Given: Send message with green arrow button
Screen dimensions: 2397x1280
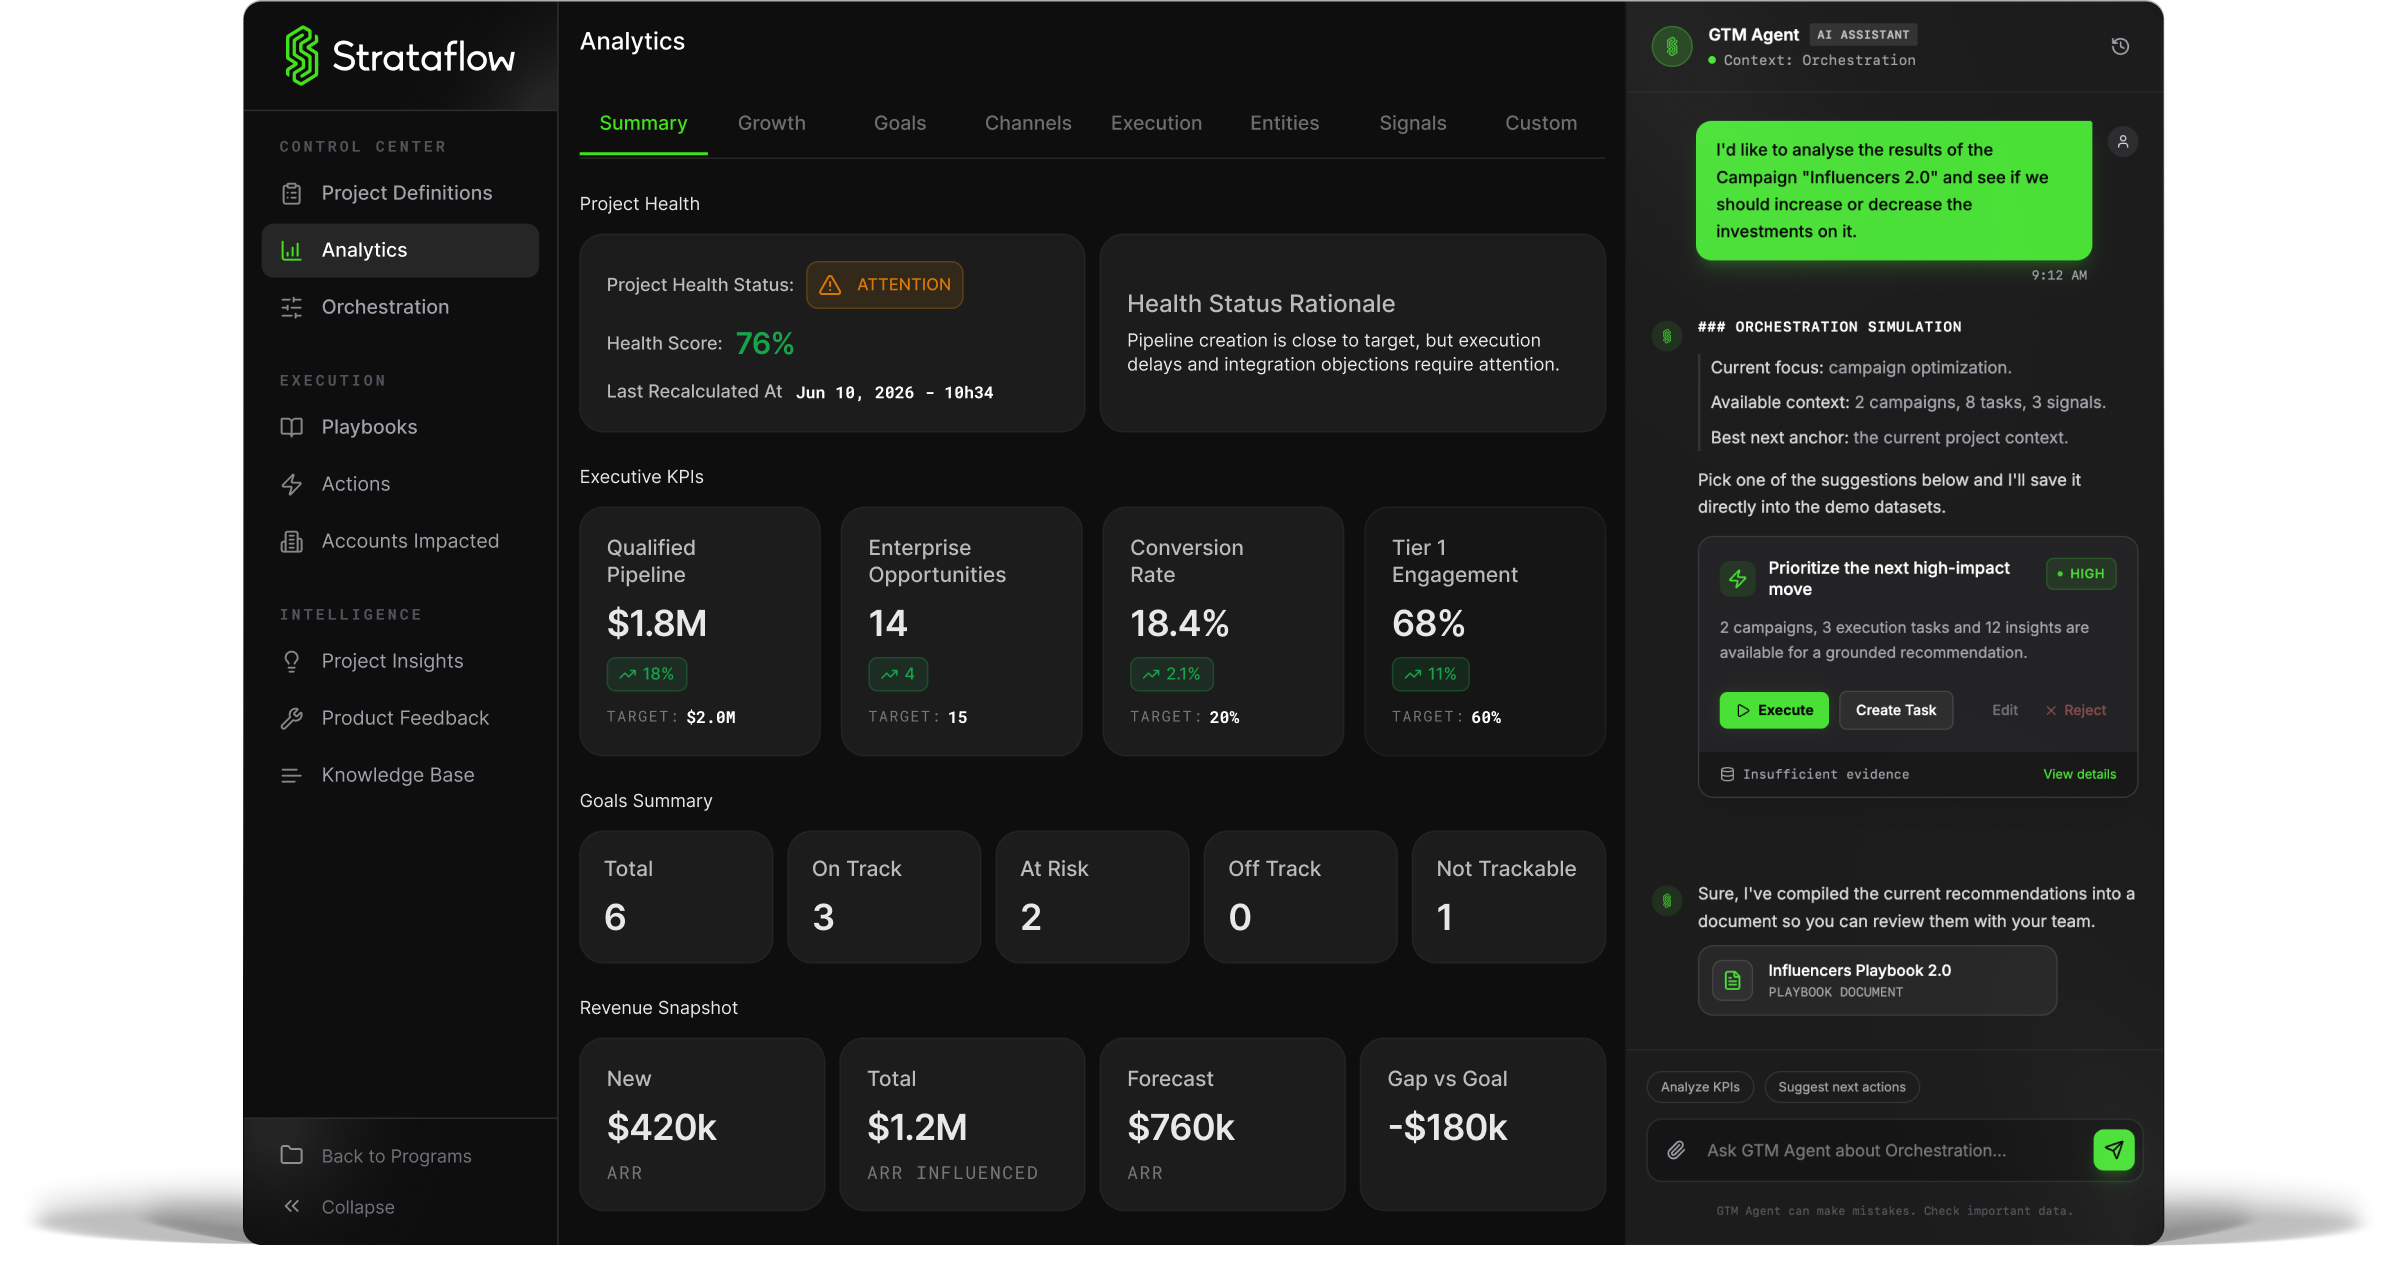Looking at the screenshot, I should 2113,1150.
